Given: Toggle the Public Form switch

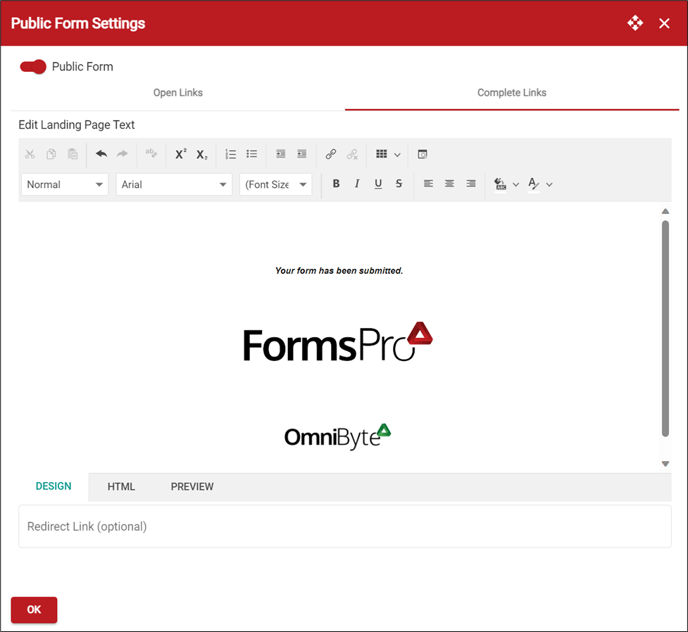Looking at the screenshot, I should pos(33,67).
